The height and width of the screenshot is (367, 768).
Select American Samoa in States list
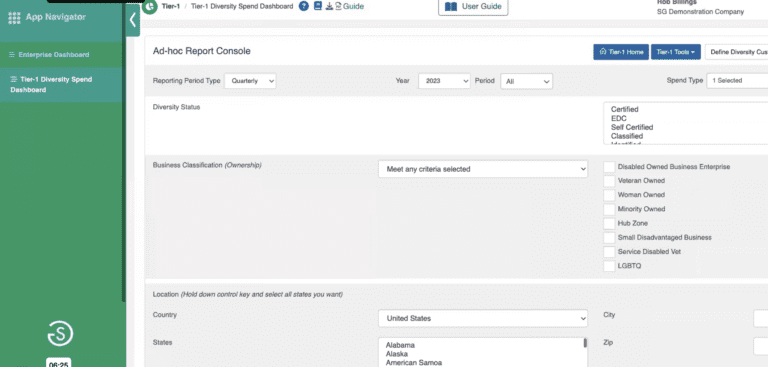[414, 363]
